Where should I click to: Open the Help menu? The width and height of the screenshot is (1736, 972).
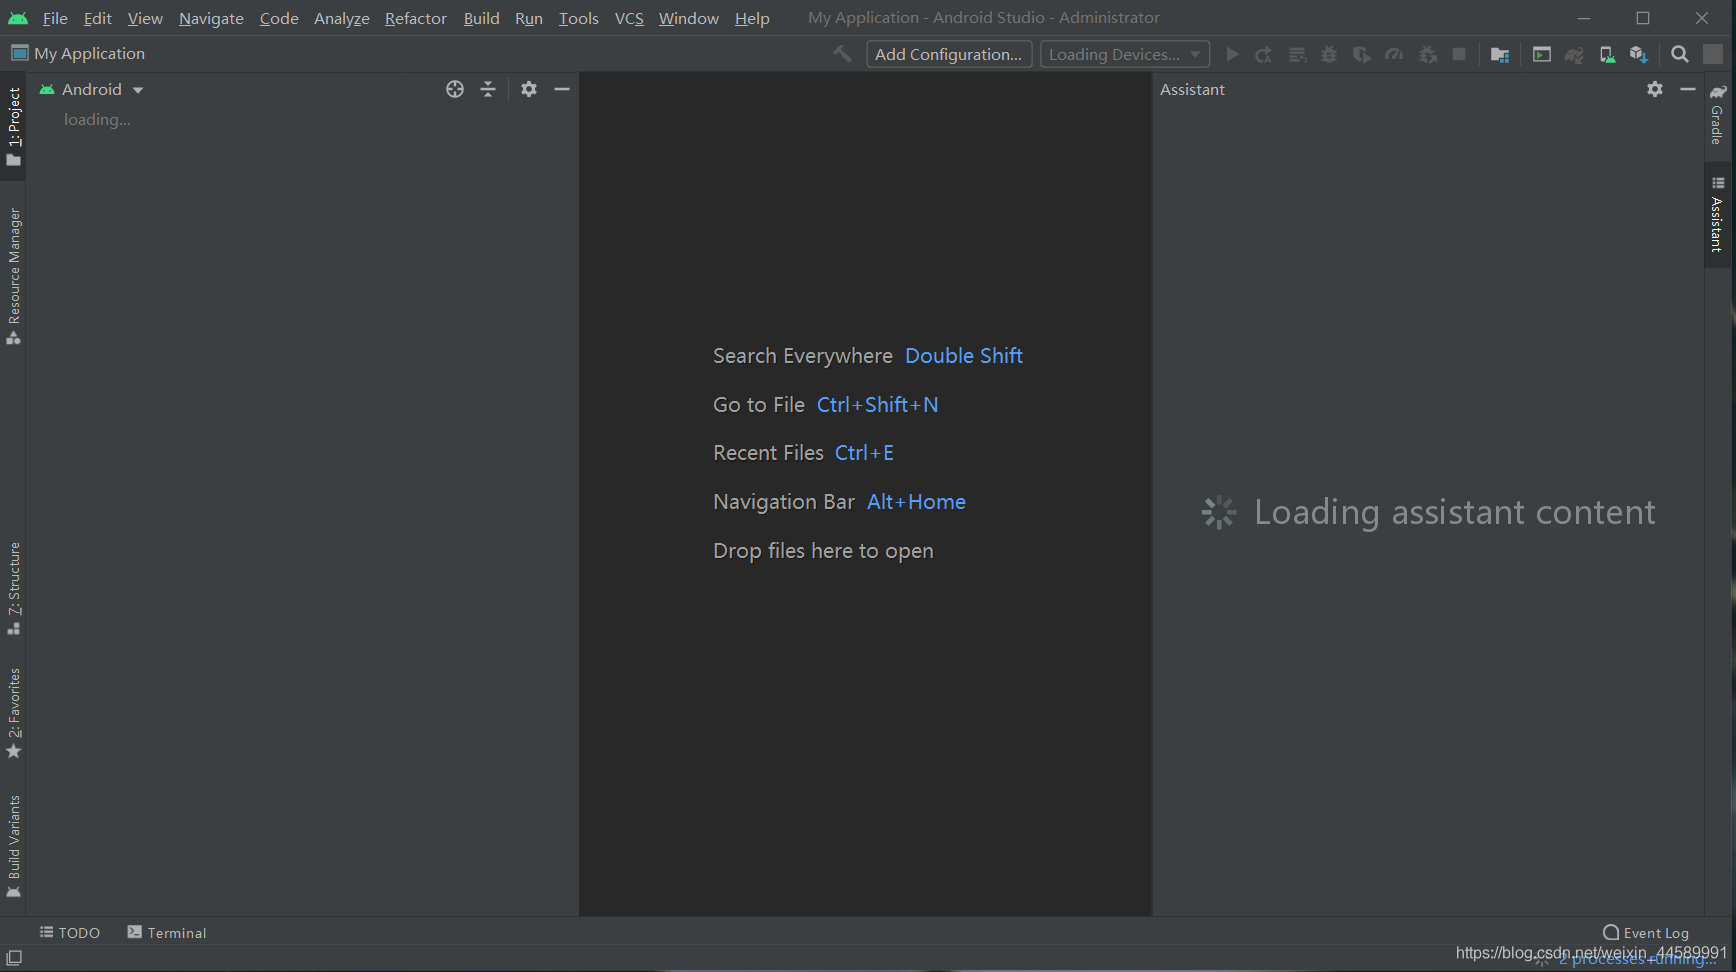tap(752, 18)
